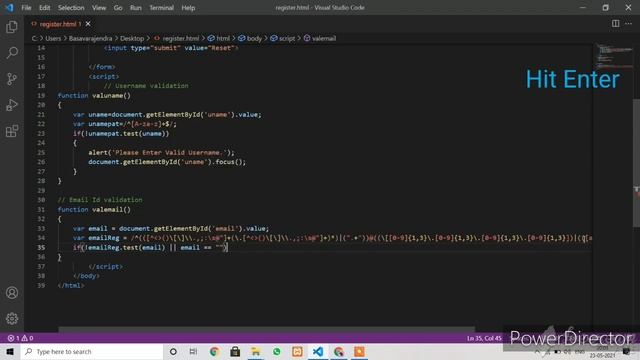This screenshot has width=640, height=360.
Task: Open the Windows Start menu
Action: 10,351
